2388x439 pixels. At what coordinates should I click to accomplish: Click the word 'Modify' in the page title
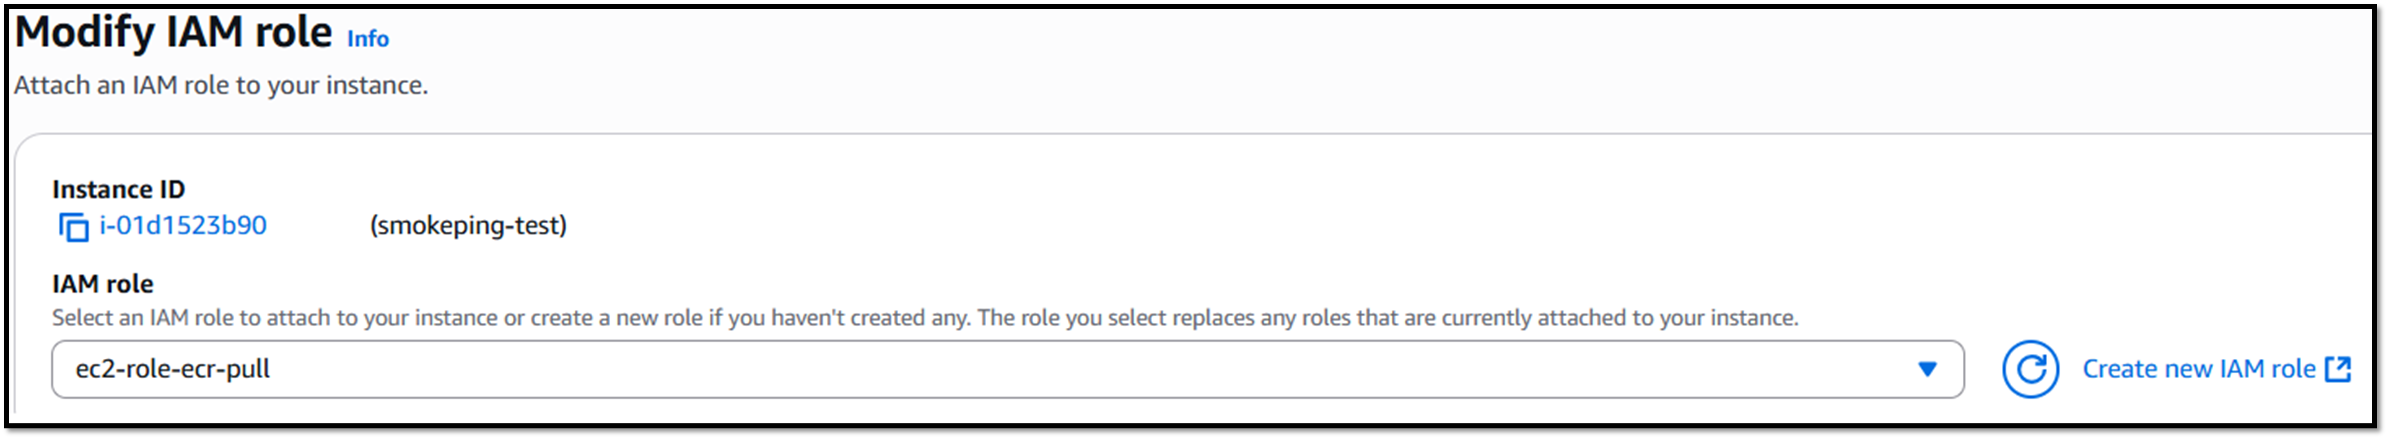coord(84,33)
